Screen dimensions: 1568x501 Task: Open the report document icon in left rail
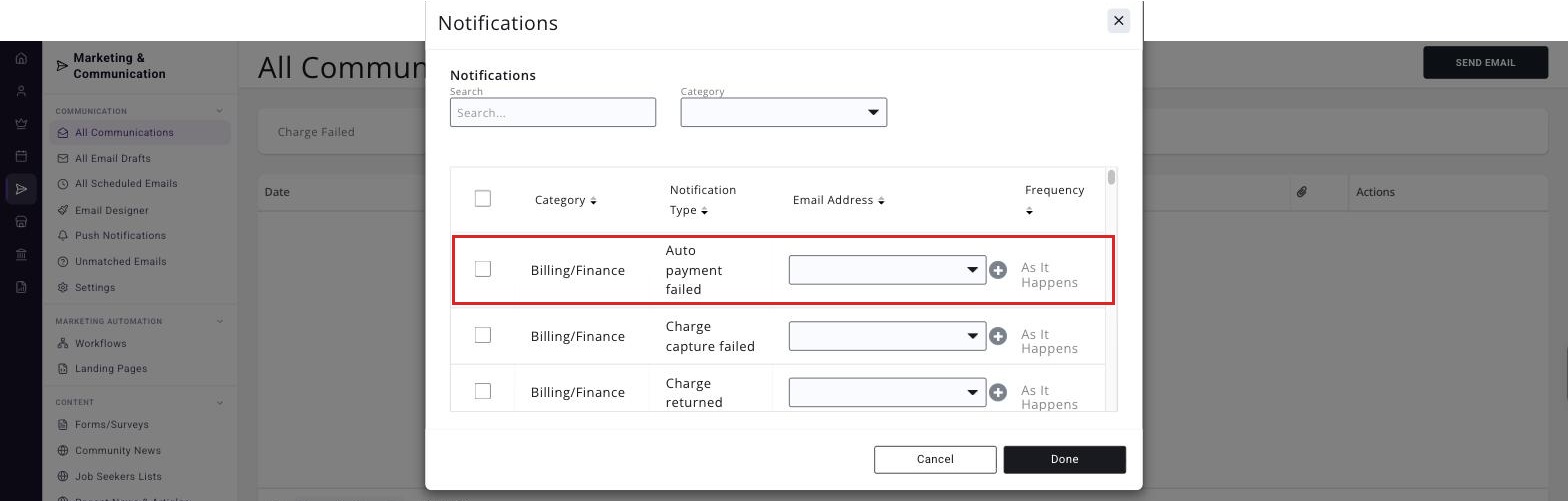(x=21, y=287)
